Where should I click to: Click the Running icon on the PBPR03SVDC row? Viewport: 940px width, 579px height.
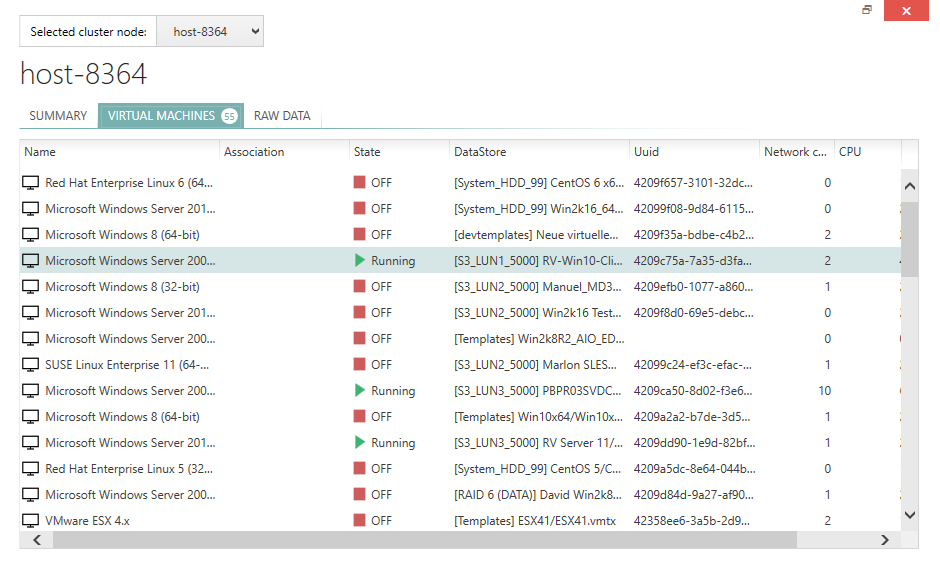357,390
